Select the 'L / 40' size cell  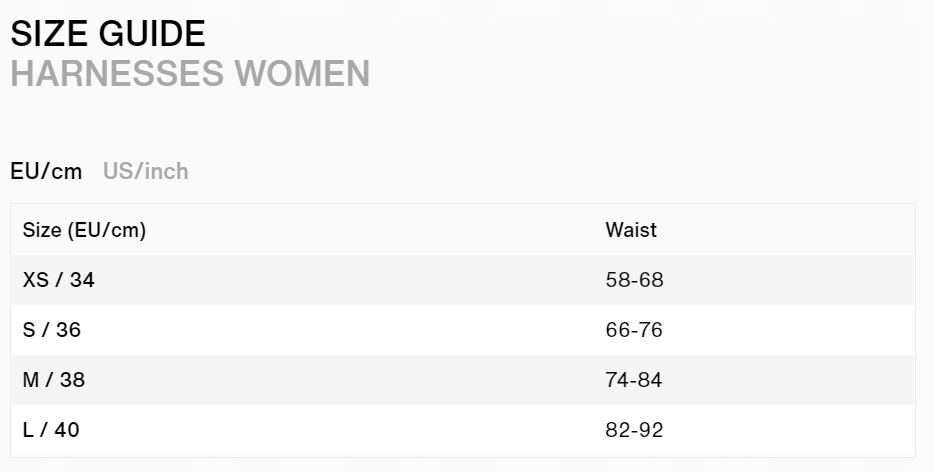pos(51,430)
